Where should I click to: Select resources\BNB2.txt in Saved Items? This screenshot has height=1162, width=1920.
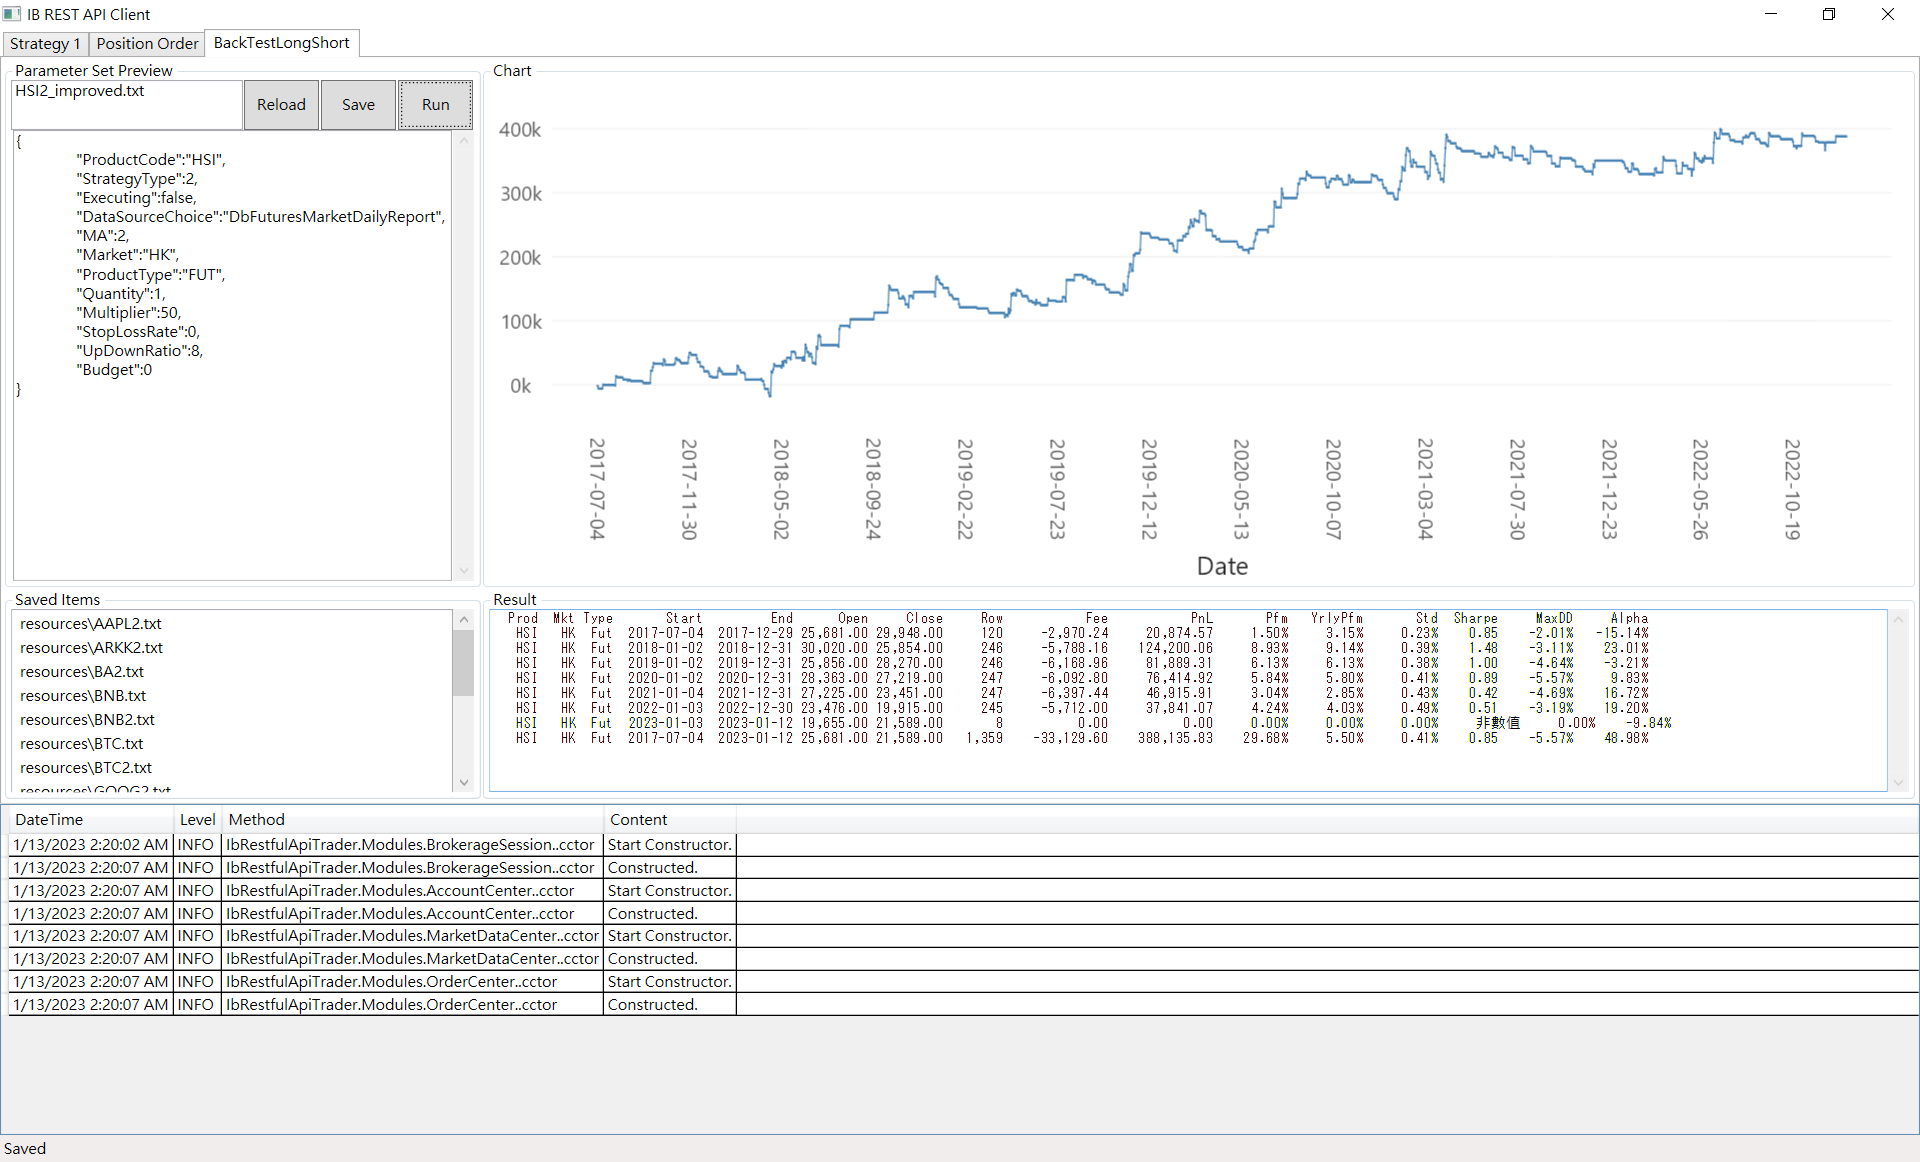[x=88, y=720]
